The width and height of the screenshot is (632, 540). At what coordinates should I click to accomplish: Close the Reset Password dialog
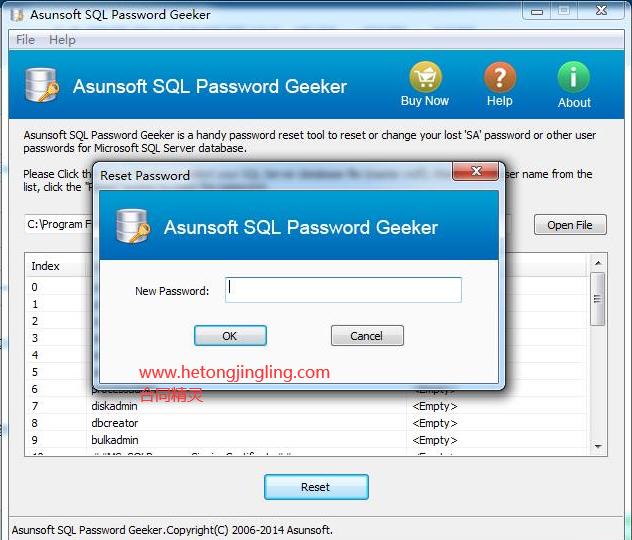point(476,171)
